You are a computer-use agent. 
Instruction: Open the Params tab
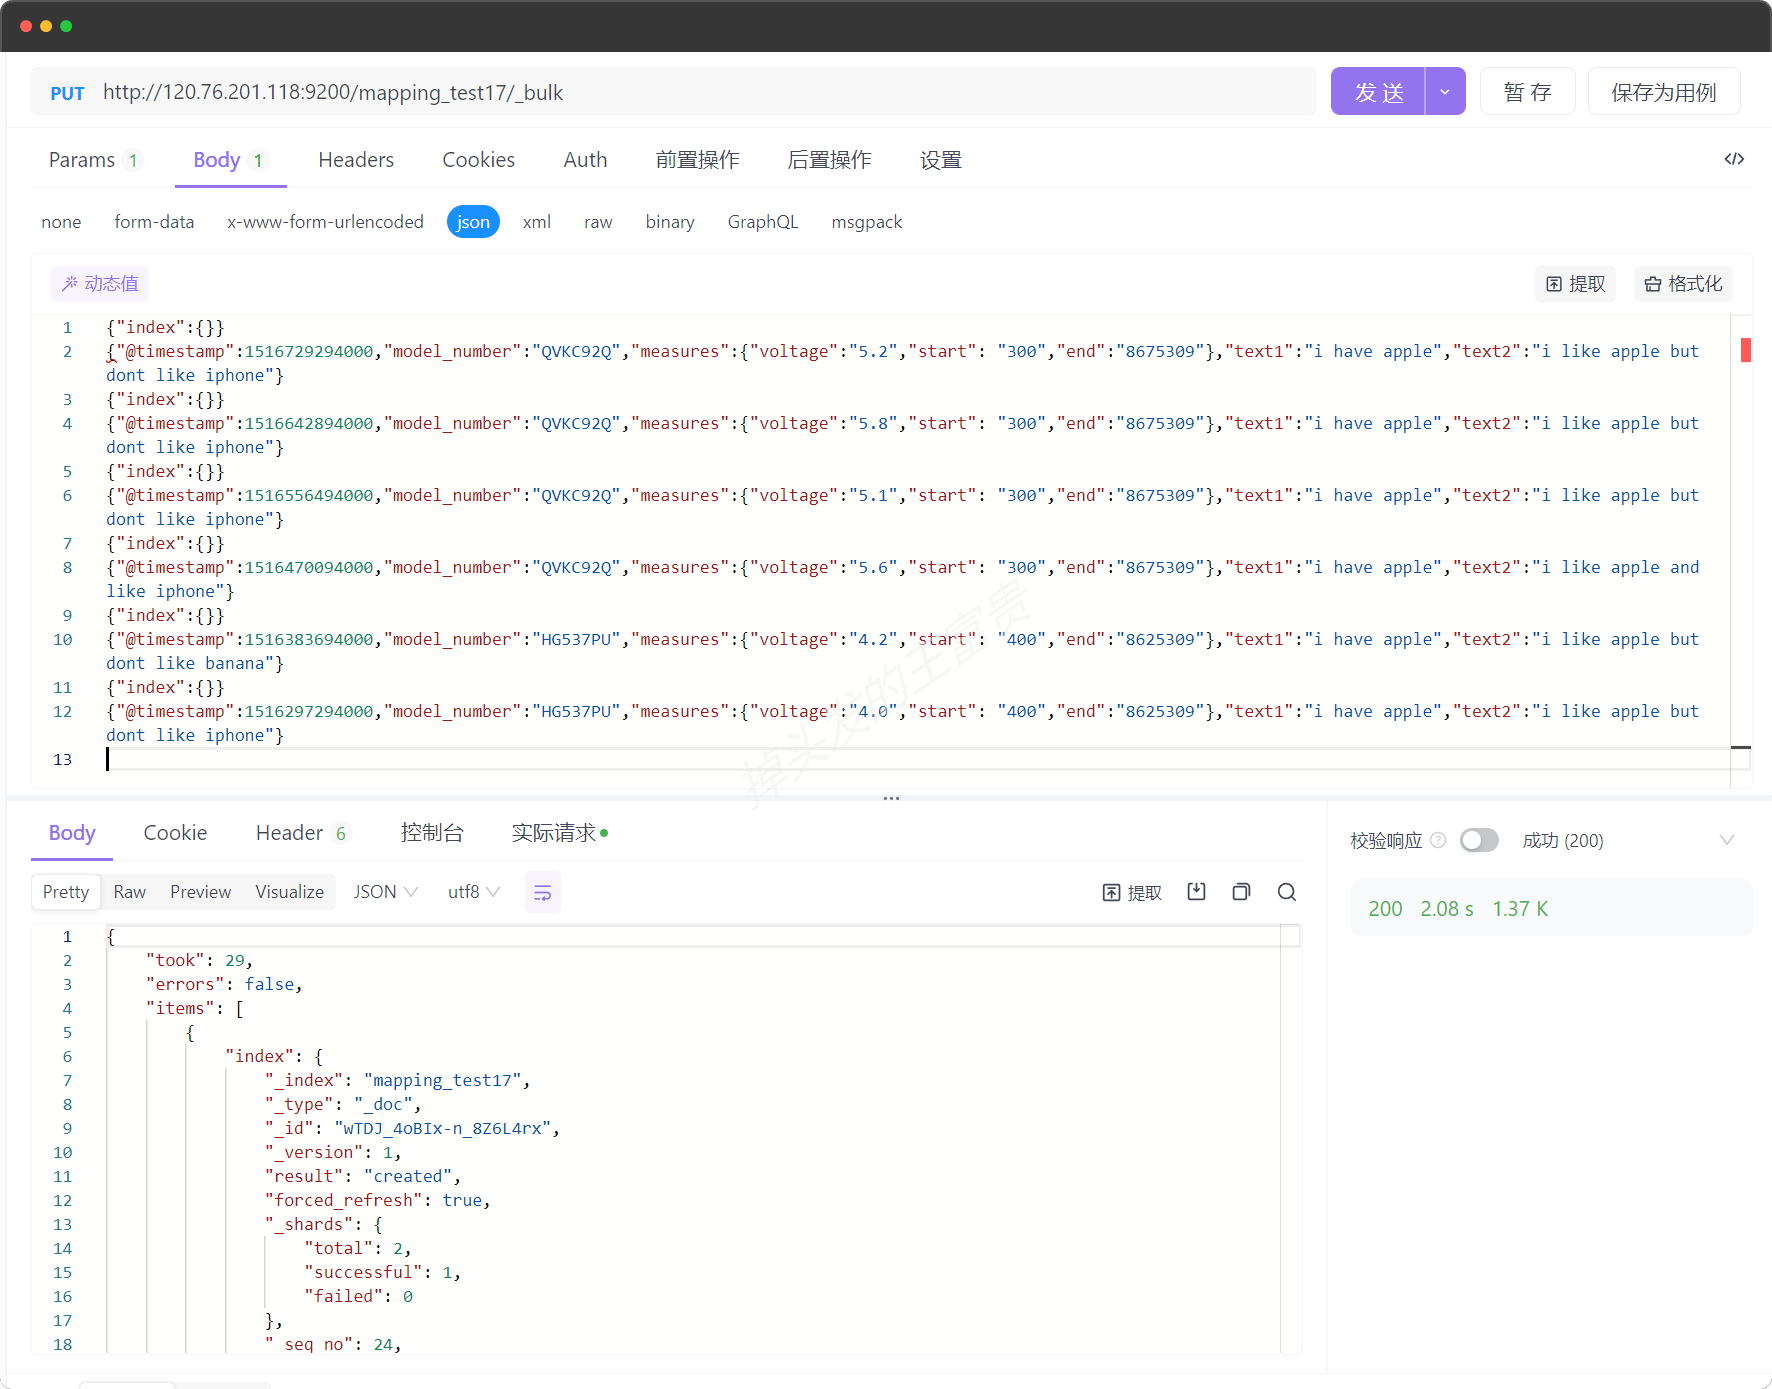coord(95,160)
